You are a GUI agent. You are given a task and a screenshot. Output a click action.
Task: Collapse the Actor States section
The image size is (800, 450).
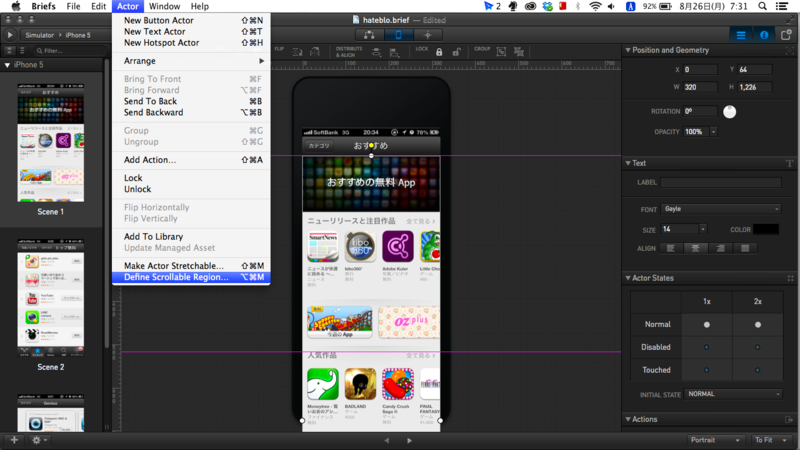click(628, 278)
